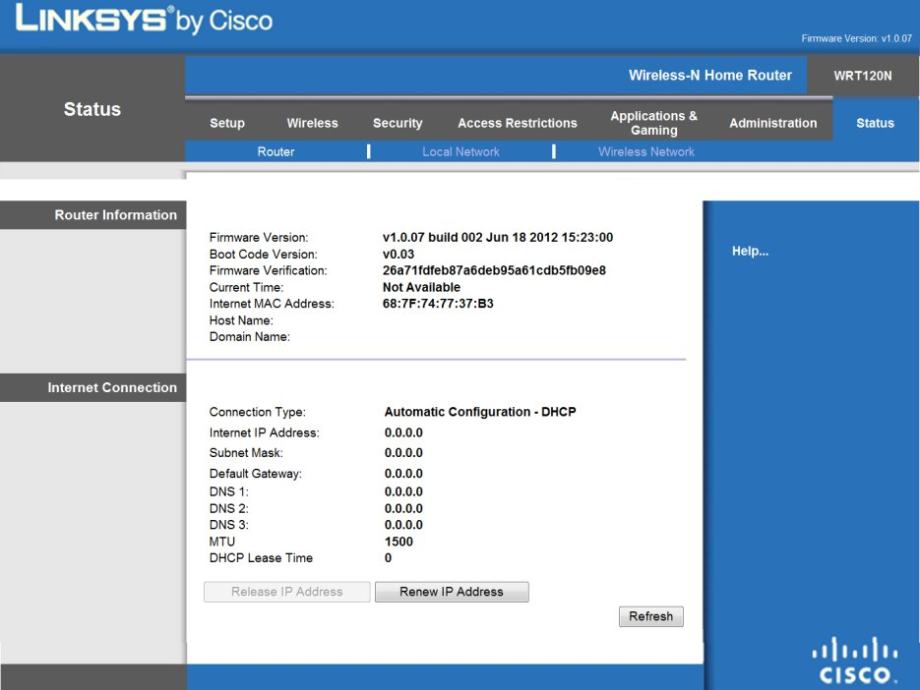Click the Internet MAC Address value
Viewport: 920px width, 690px height.
tap(438, 304)
